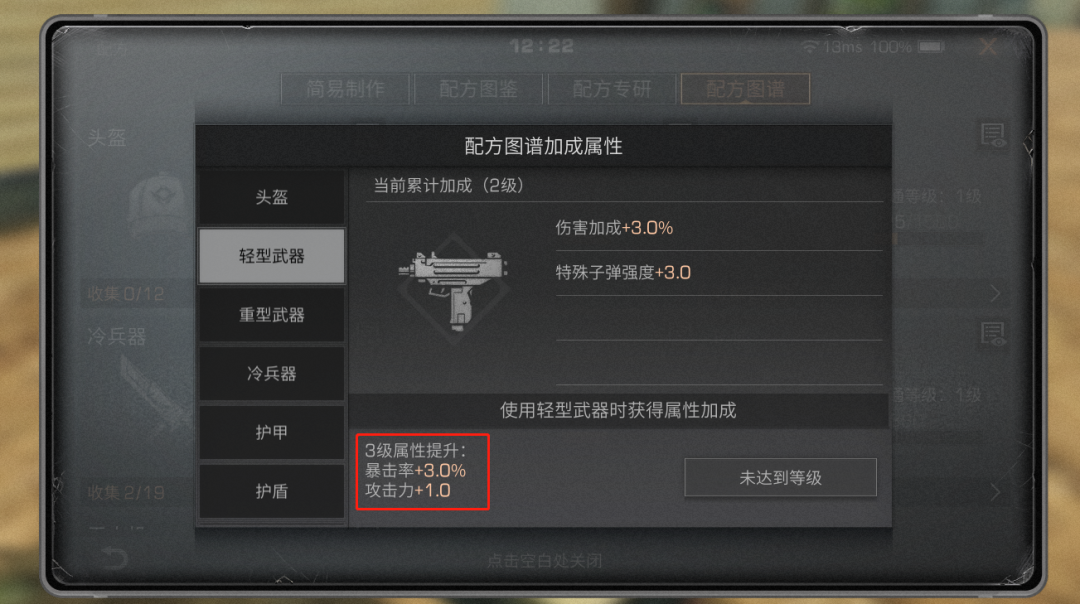The width and height of the screenshot is (1080, 604).
Task: Click the 3级属性提升 bonus info box
Action: [422, 472]
